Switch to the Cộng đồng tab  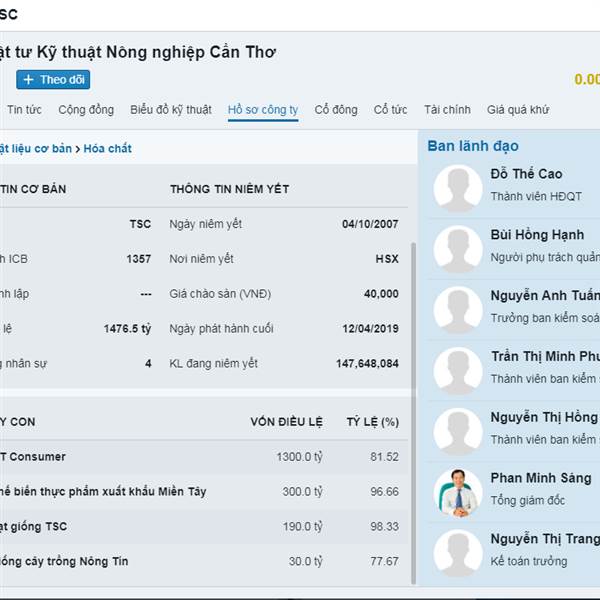[86, 110]
